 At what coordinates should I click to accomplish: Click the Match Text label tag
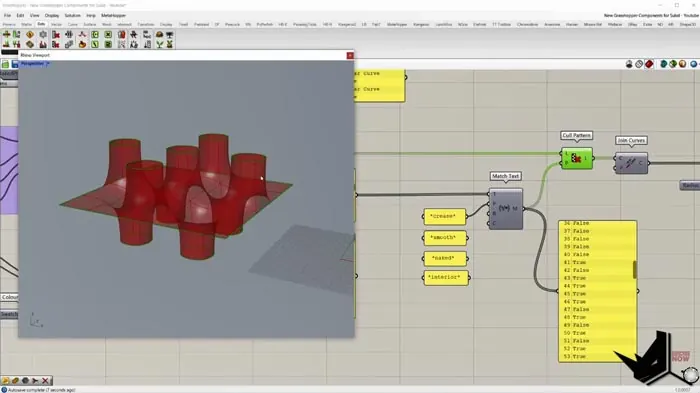[x=505, y=176]
